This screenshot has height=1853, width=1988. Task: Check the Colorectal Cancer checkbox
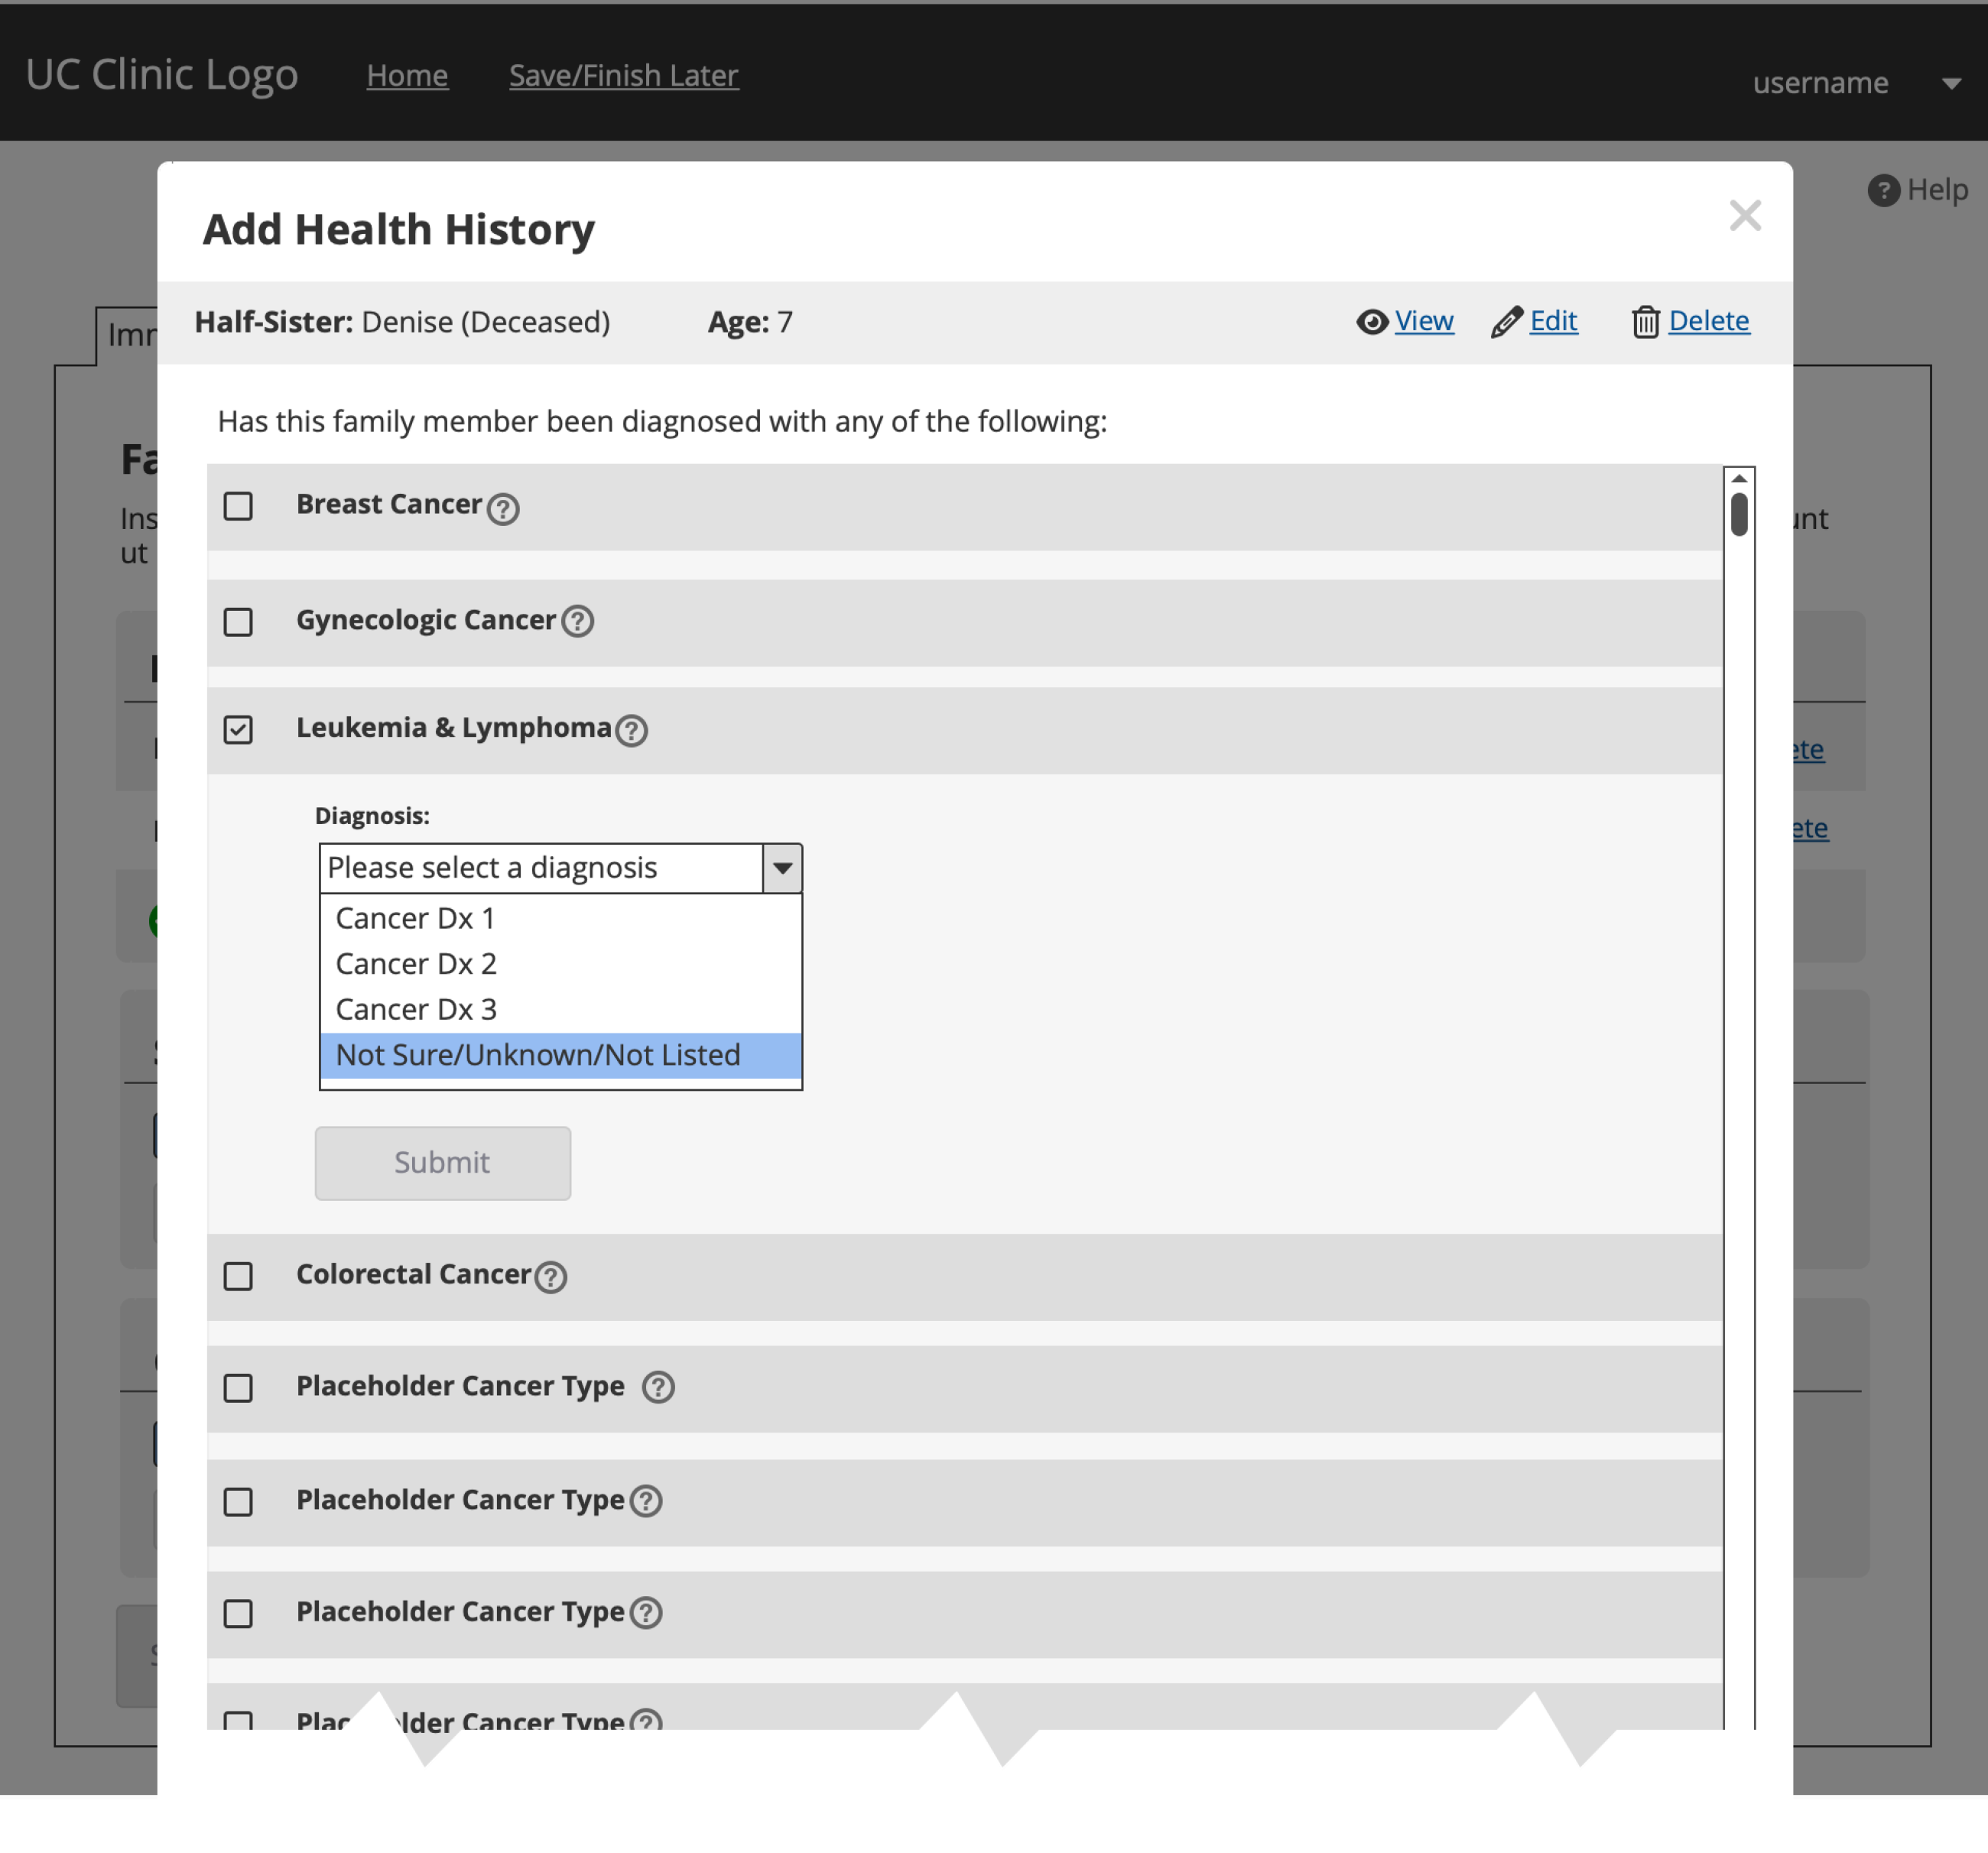tap(238, 1276)
